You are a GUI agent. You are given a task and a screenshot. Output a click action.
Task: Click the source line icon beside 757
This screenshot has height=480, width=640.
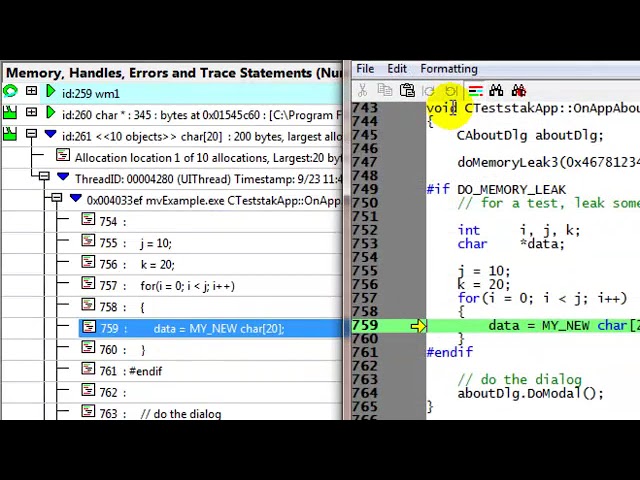pos(88,283)
